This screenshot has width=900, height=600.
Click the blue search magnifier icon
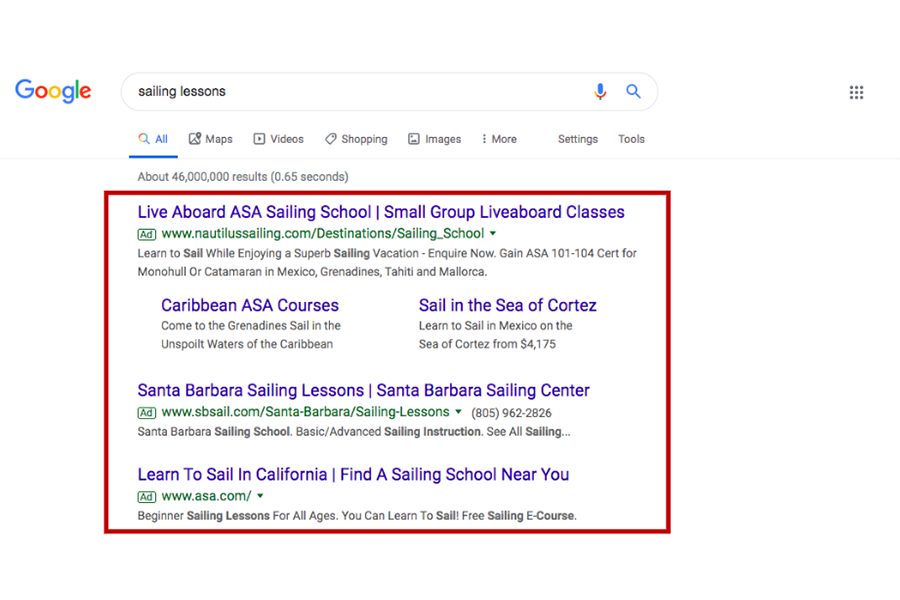pos(633,91)
